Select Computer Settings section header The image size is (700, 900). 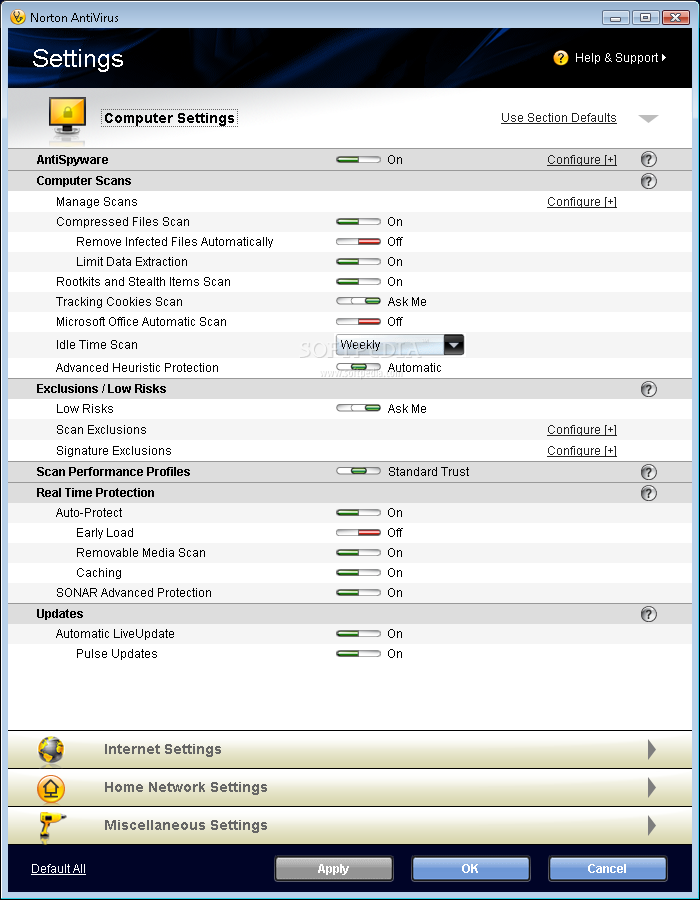point(169,118)
